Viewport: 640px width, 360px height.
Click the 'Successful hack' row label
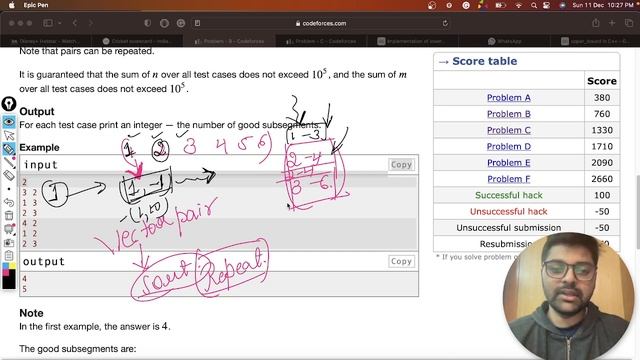509,195
